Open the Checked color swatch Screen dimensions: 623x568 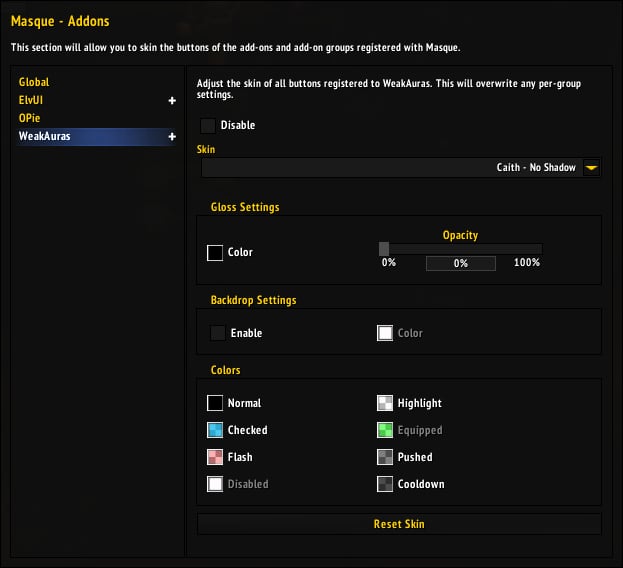coord(215,430)
